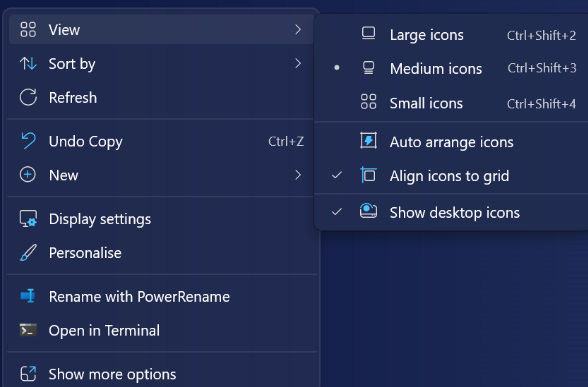Viewport: 588px width, 387px height.
Task: Click the Sort by arrows icon
Action: coord(28,64)
